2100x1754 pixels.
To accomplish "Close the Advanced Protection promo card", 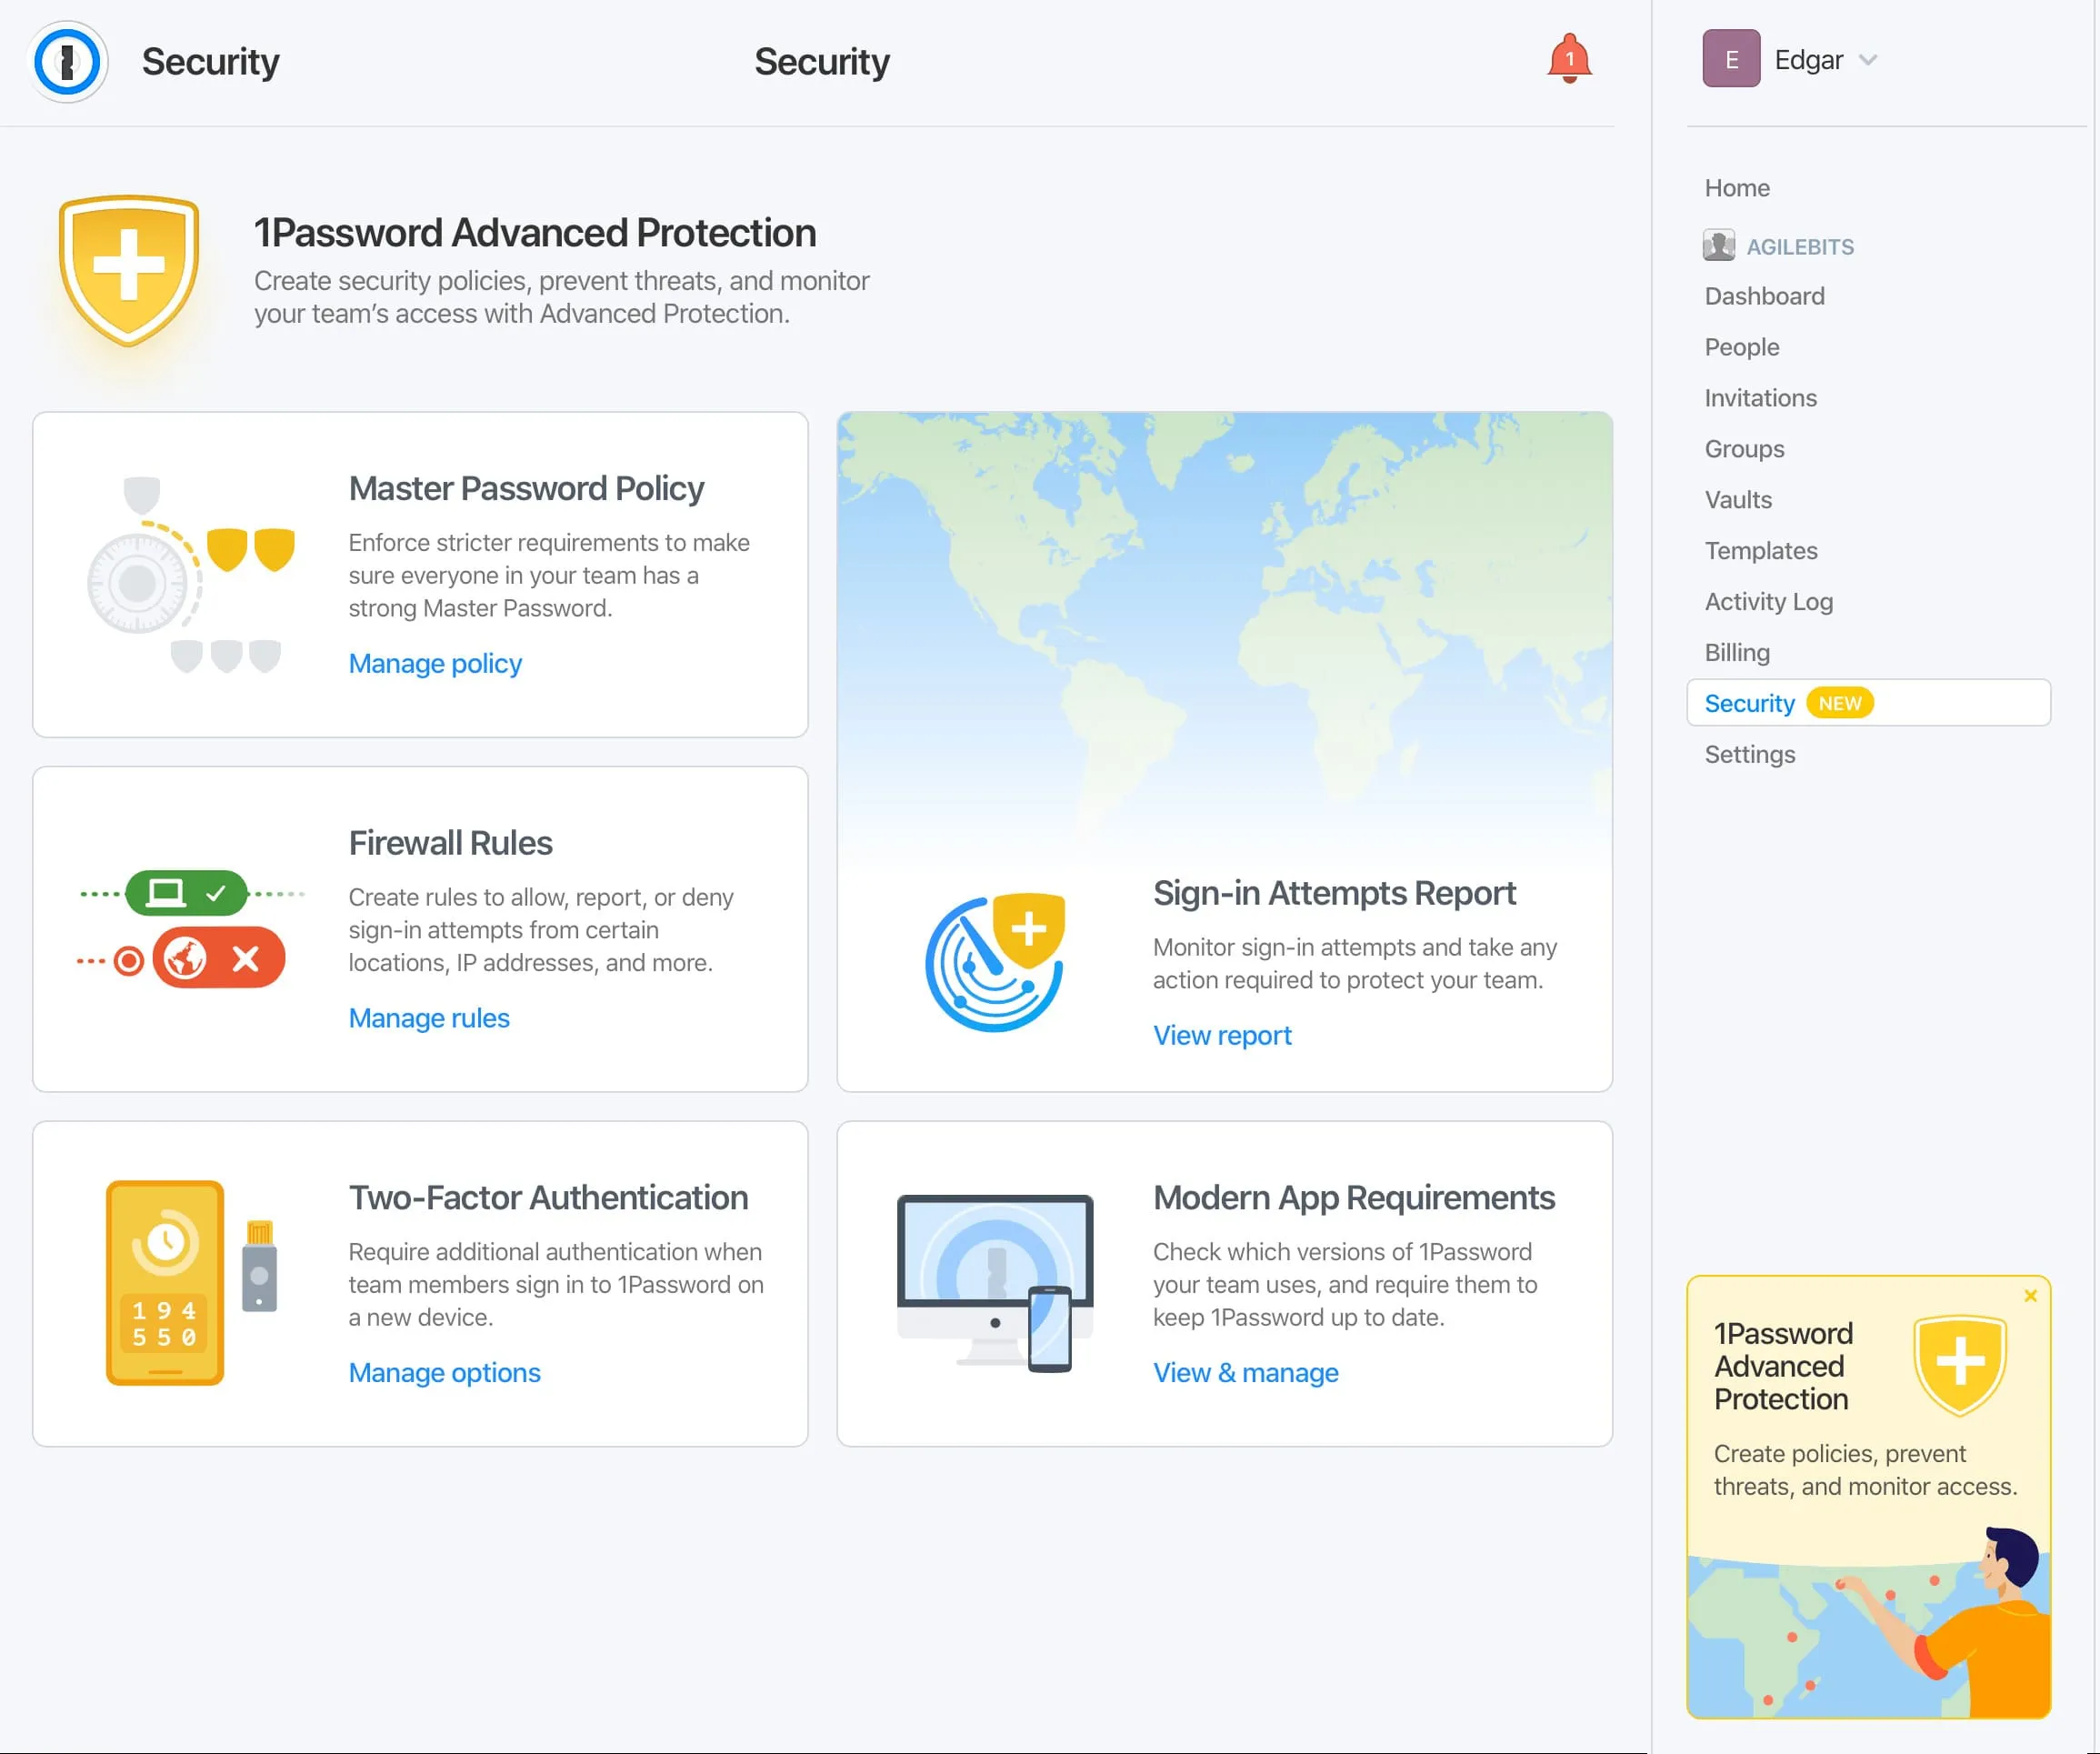I will coord(2030,1296).
